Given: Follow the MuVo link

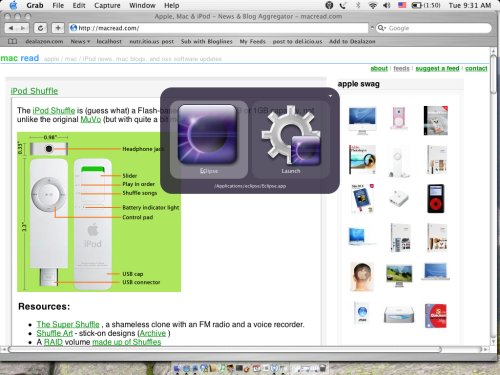Looking at the screenshot, I should click(91, 119).
